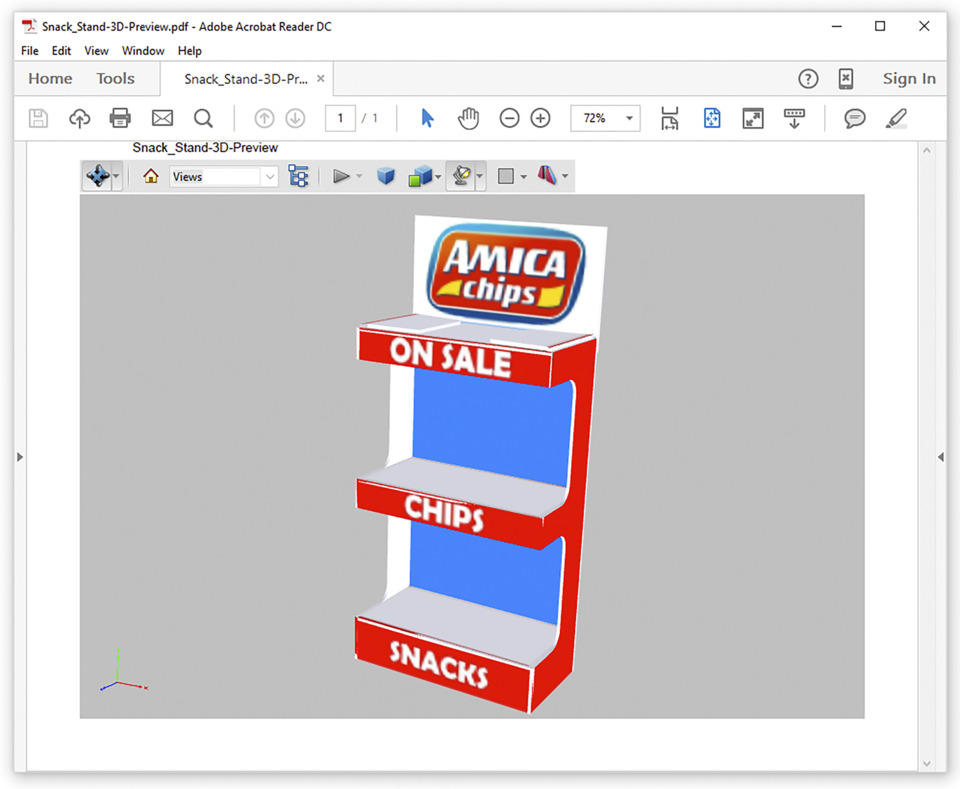Switch to the Tools tab
Viewport: 960px width, 789px height.
click(115, 79)
